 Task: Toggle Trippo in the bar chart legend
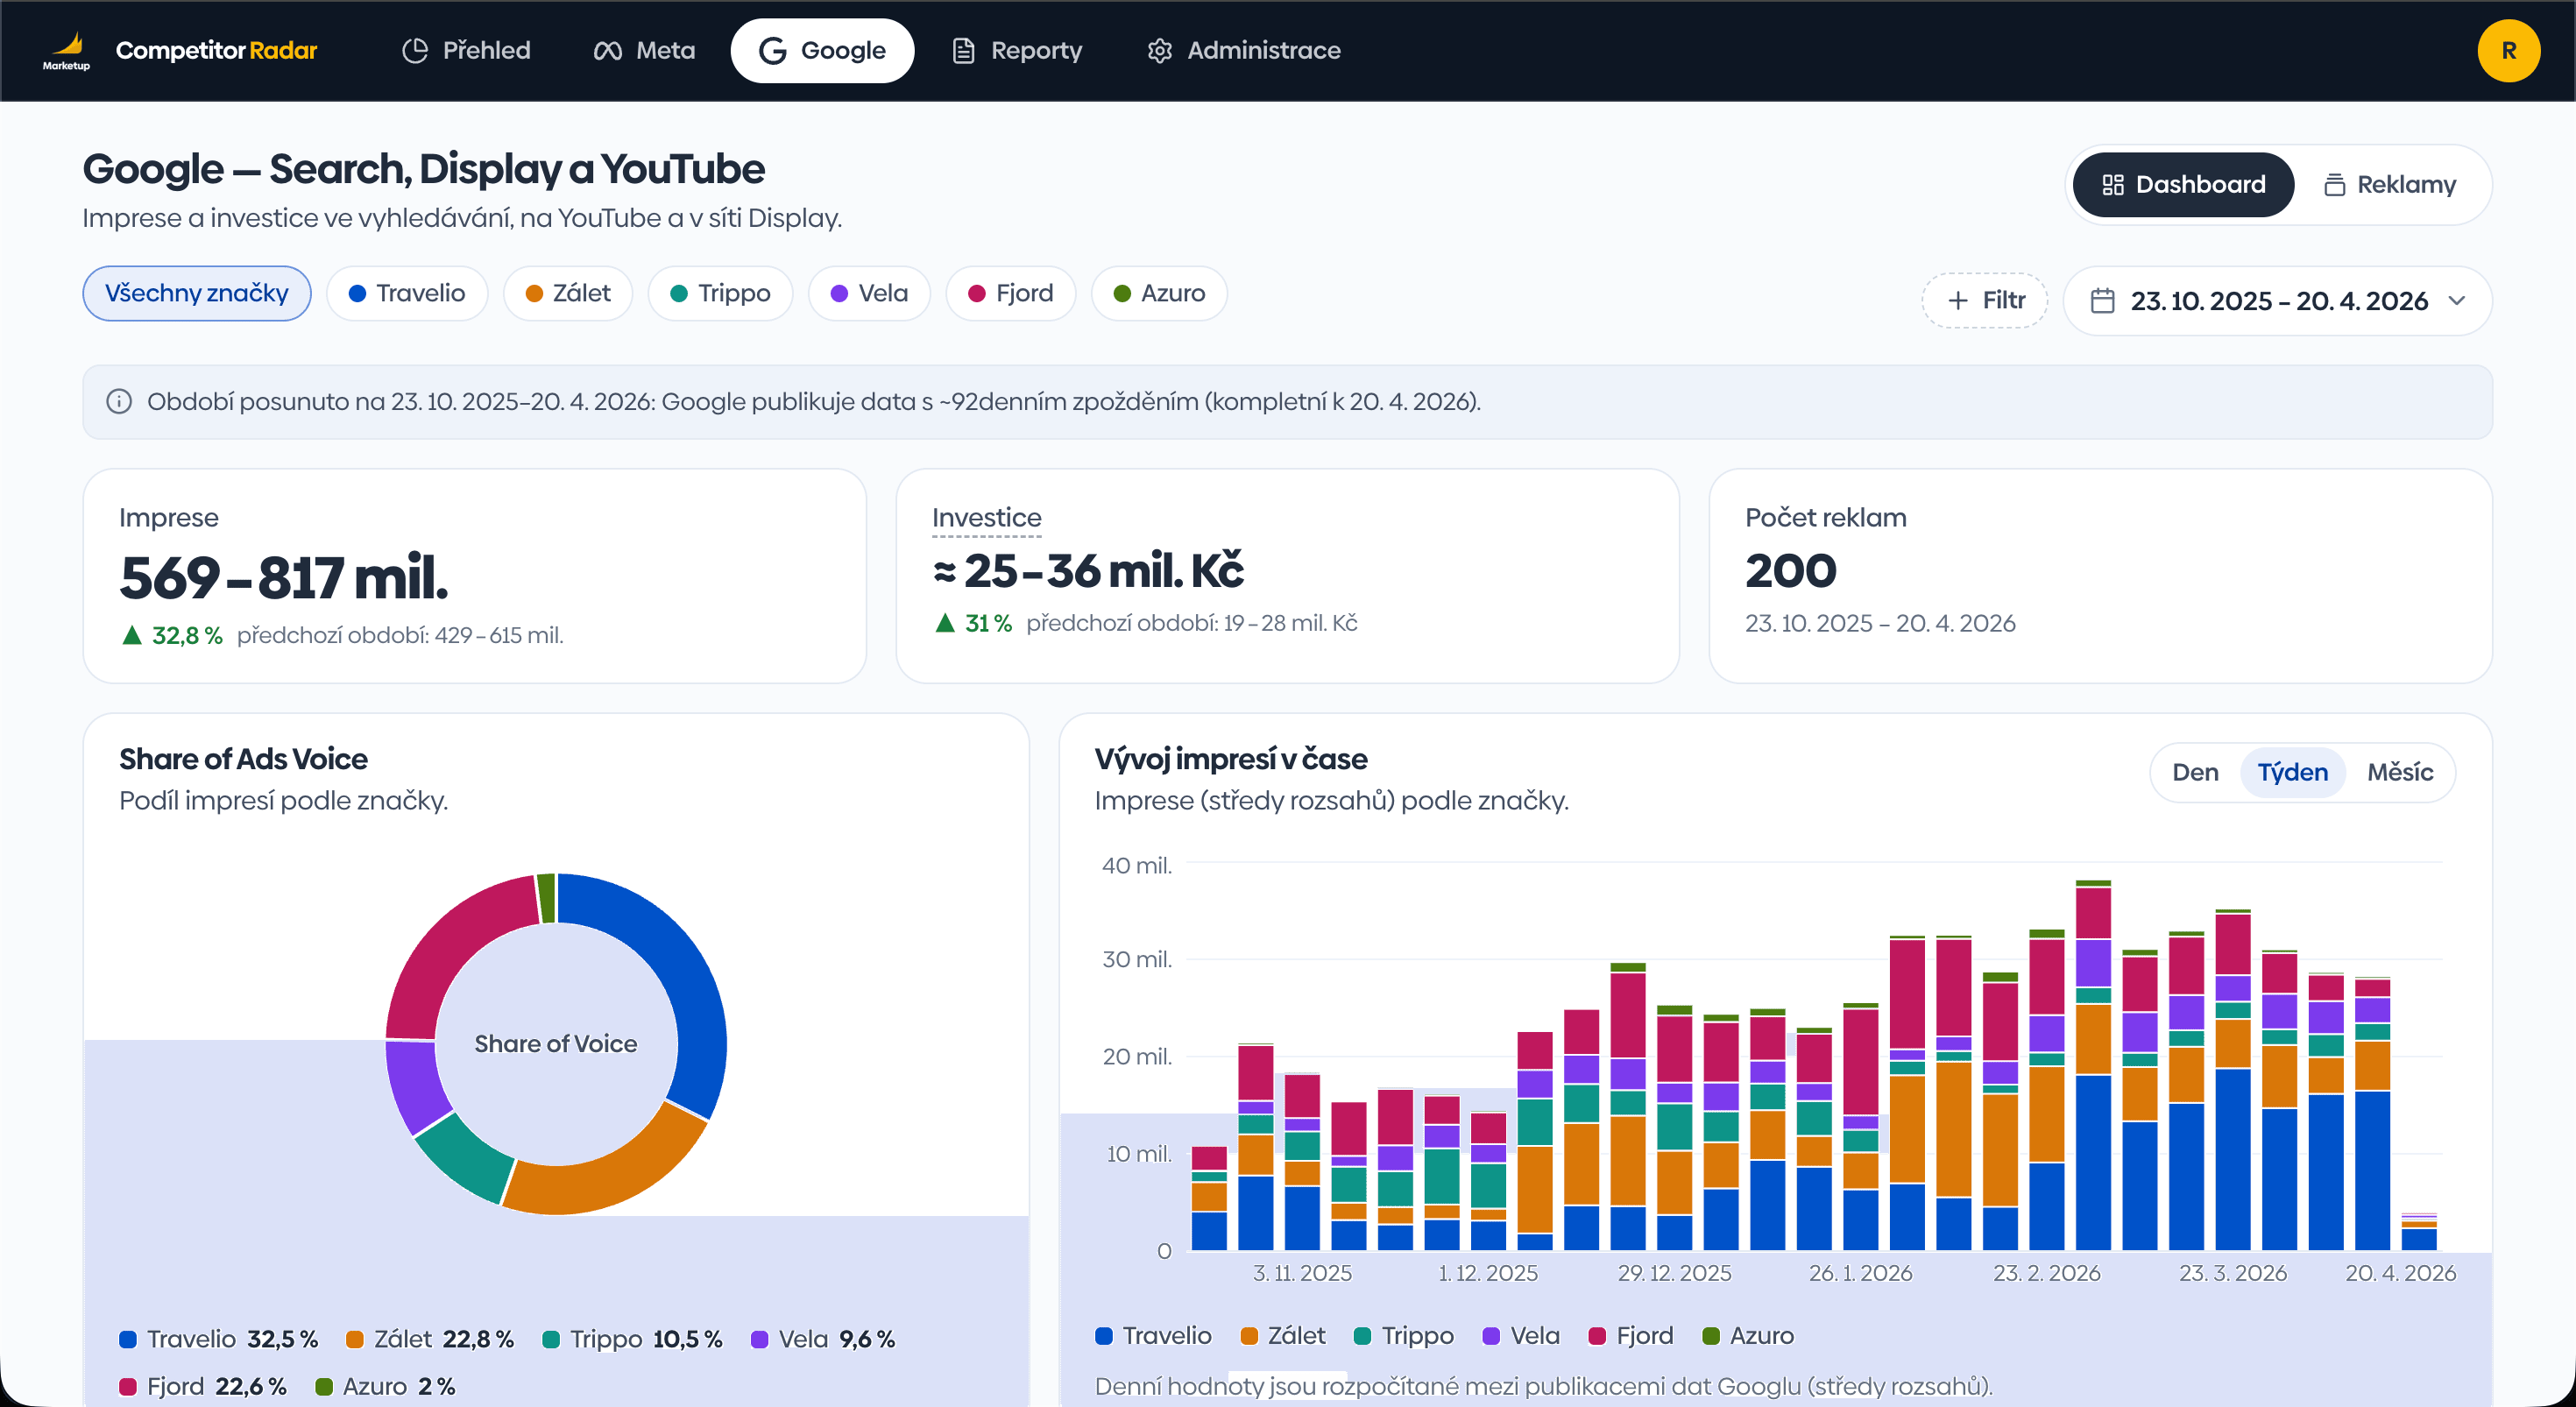pyautogui.click(x=1404, y=1336)
